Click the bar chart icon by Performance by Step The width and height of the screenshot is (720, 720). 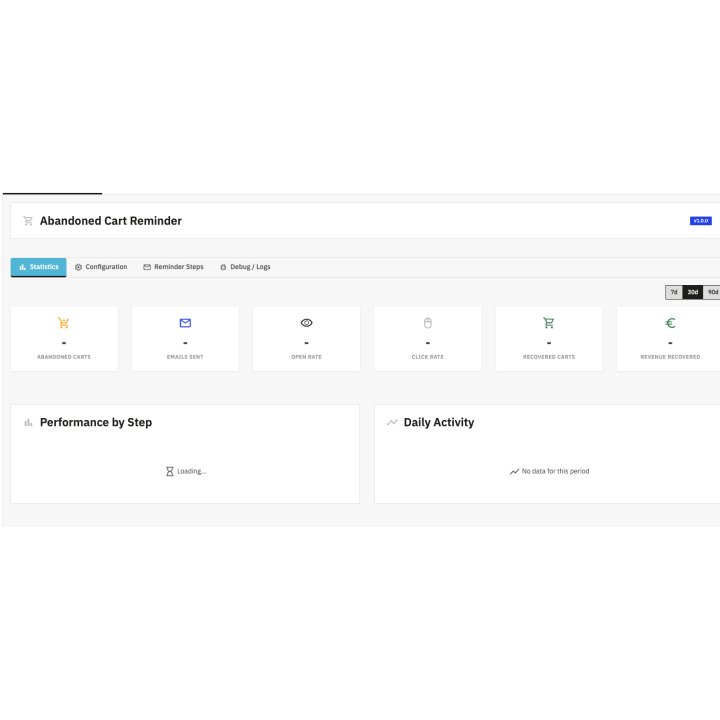28,423
